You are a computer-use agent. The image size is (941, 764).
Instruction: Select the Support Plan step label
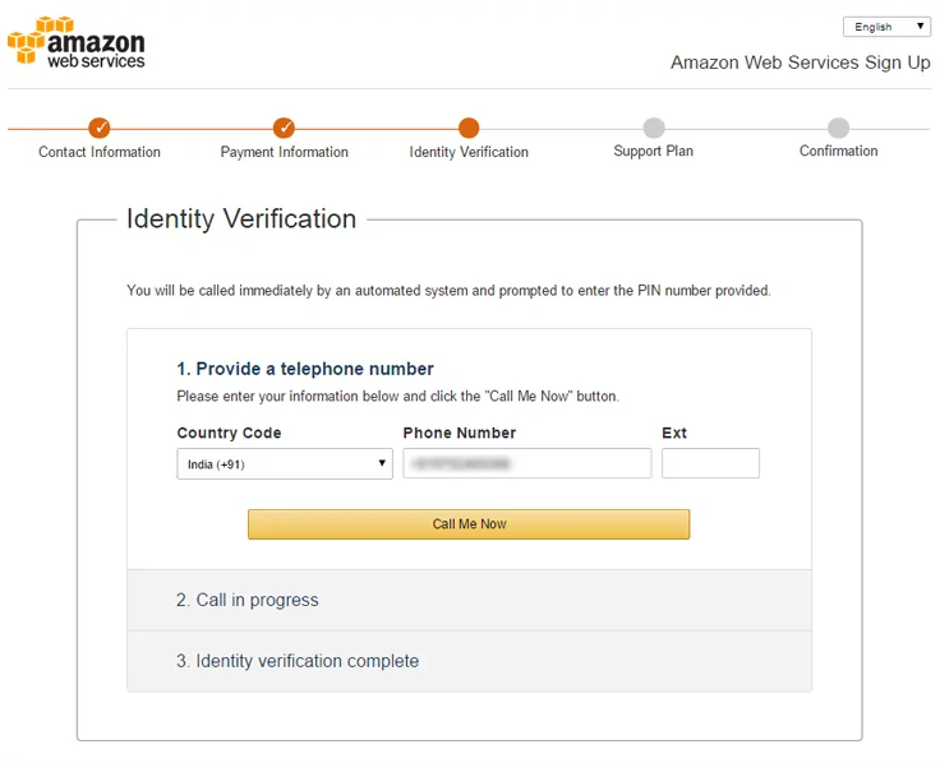(x=654, y=151)
